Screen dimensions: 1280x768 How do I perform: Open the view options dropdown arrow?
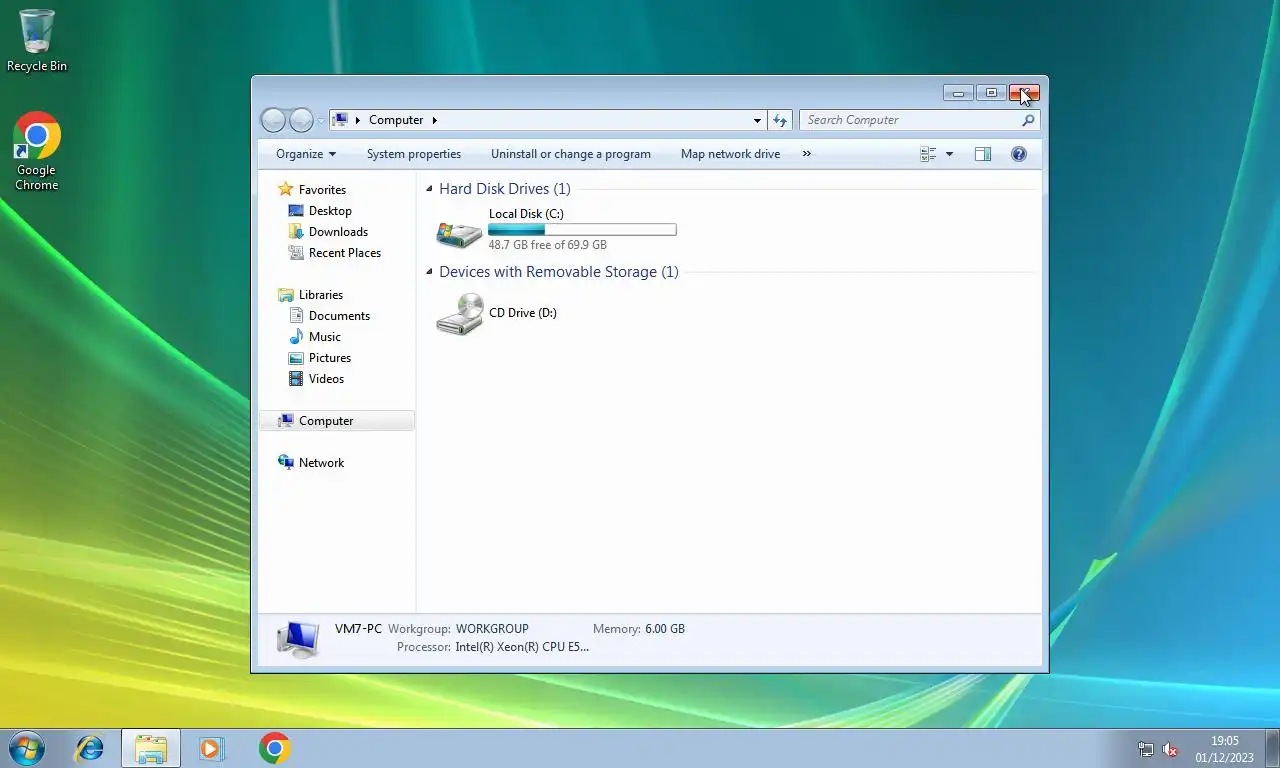tap(949, 154)
